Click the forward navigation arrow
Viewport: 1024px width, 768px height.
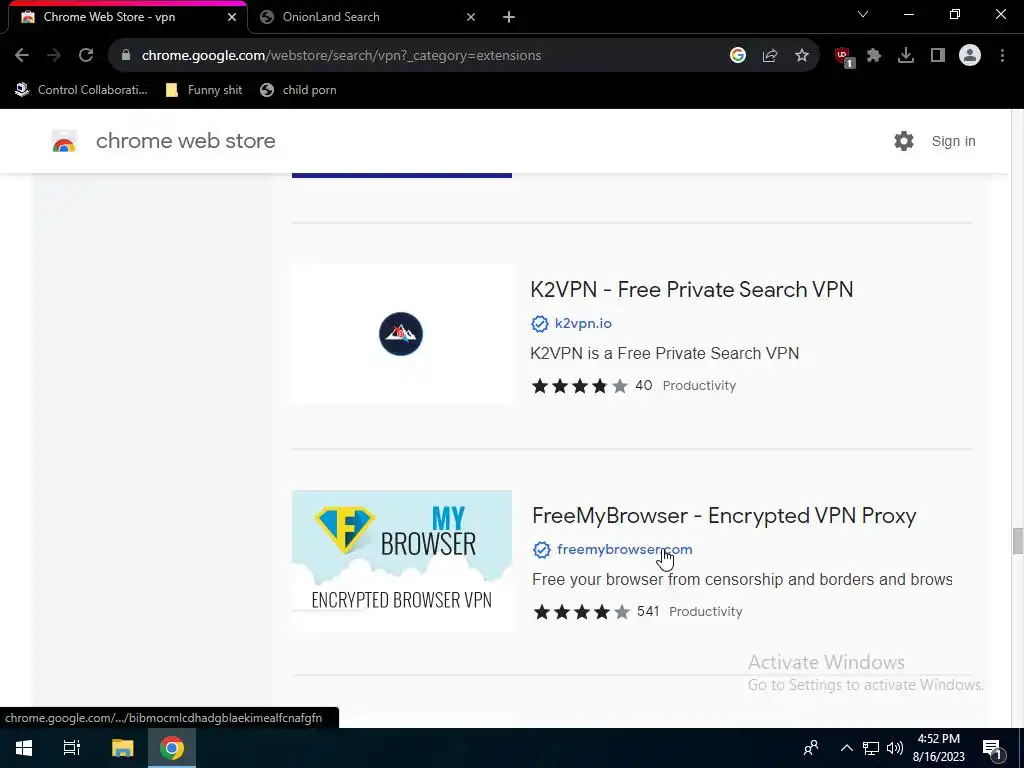[x=54, y=56]
